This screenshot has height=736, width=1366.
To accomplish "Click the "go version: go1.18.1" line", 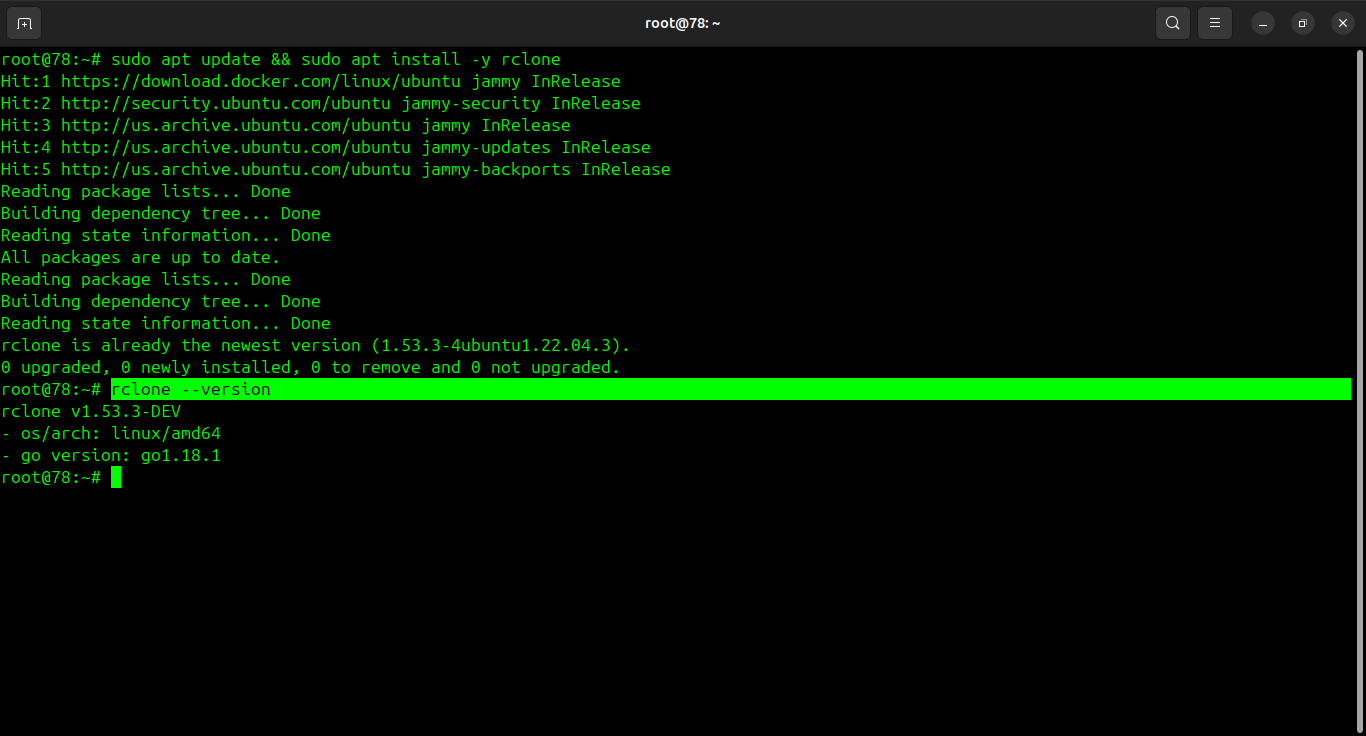I will click(111, 455).
